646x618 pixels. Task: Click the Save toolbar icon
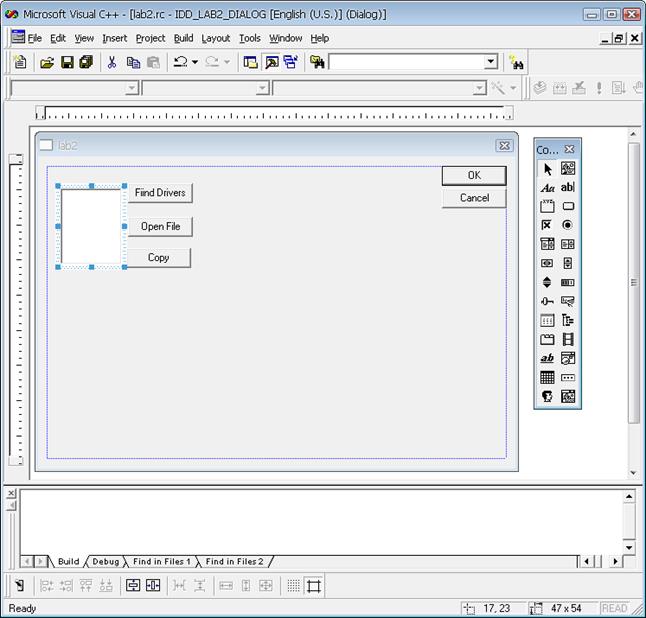click(x=68, y=62)
